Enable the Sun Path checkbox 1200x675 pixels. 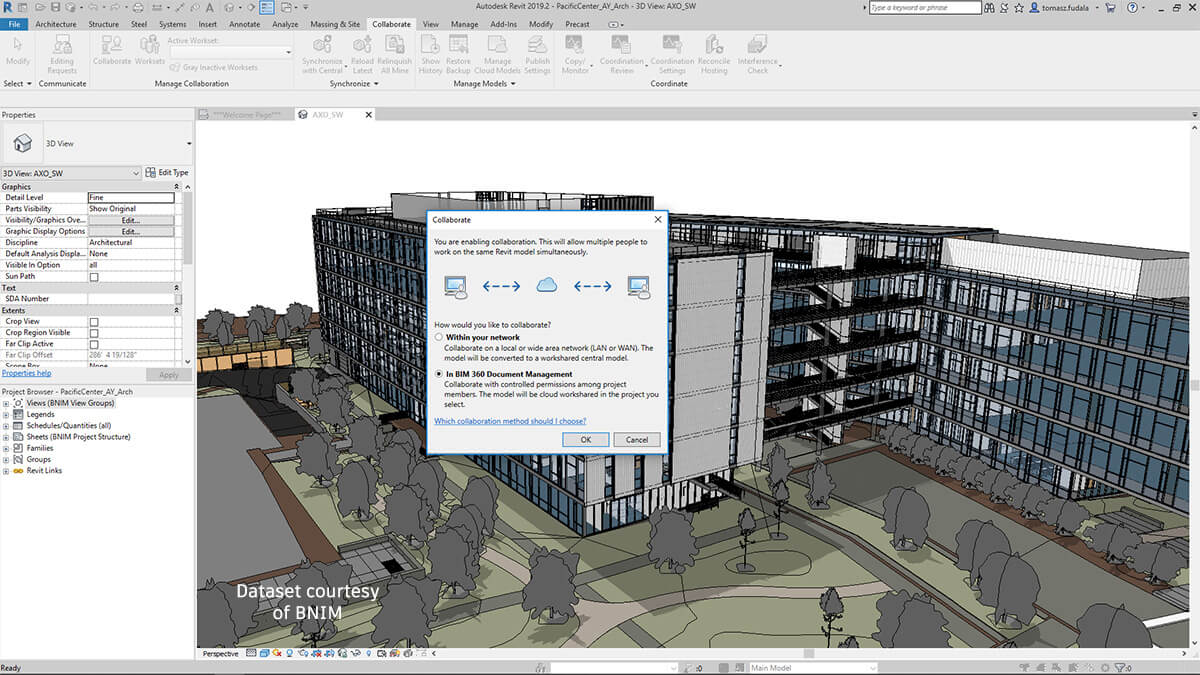coord(94,277)
